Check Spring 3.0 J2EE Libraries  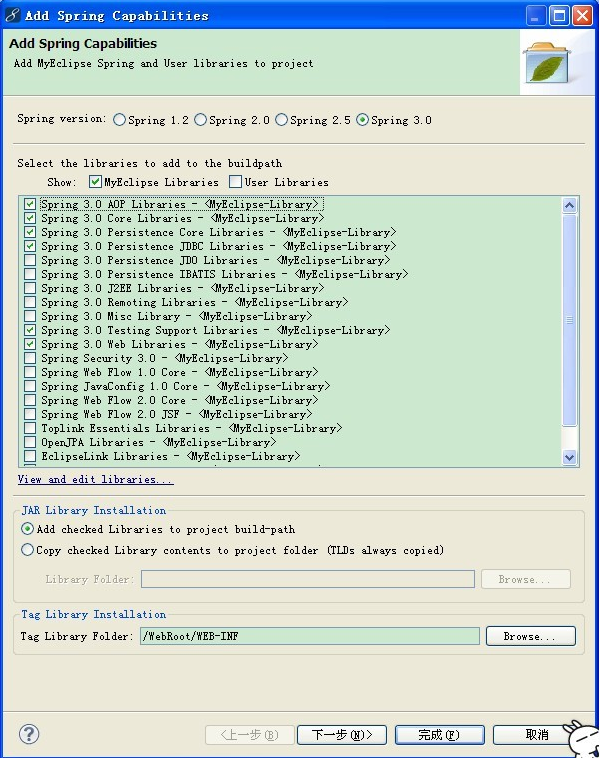coord(30,289)
